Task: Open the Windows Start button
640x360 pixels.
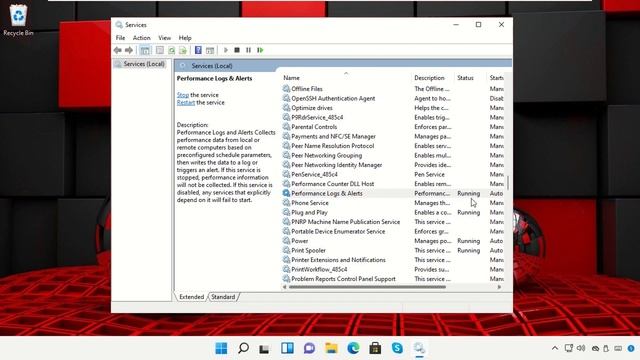Action: [221, 348]
